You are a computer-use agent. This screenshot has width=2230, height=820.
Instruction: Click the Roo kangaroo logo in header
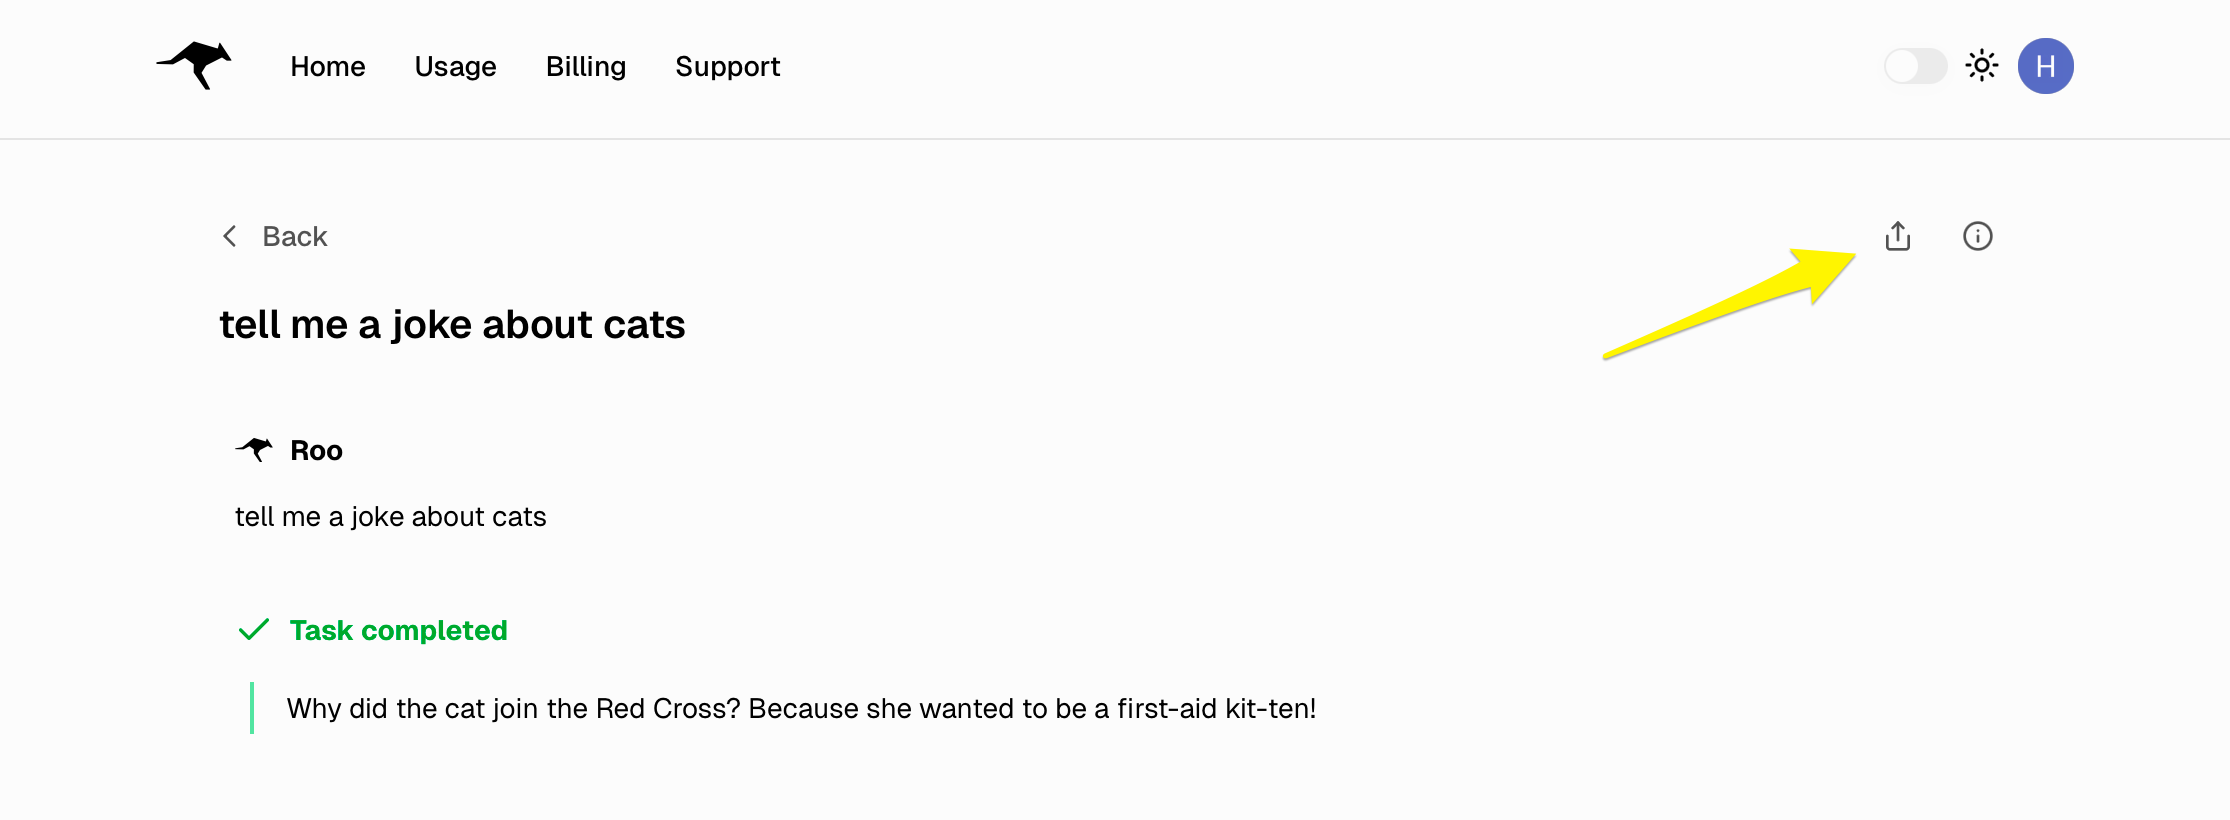coord(195,65)
